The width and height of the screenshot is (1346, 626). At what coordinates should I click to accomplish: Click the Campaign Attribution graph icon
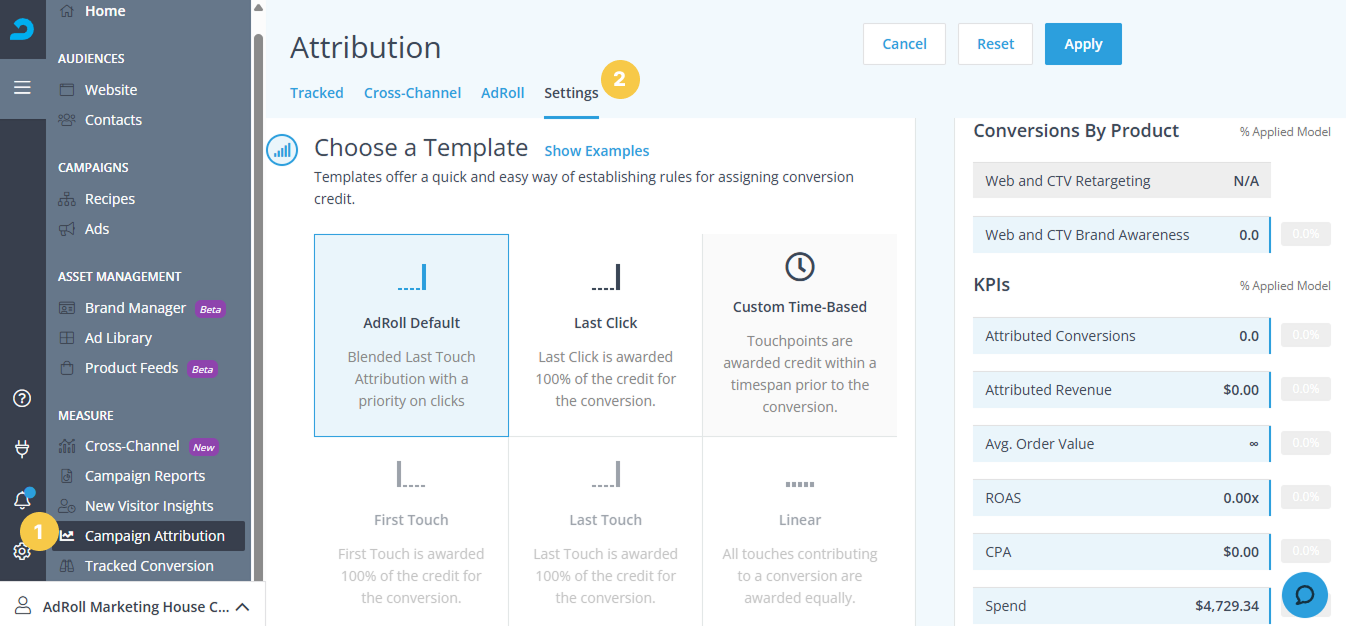67,536
